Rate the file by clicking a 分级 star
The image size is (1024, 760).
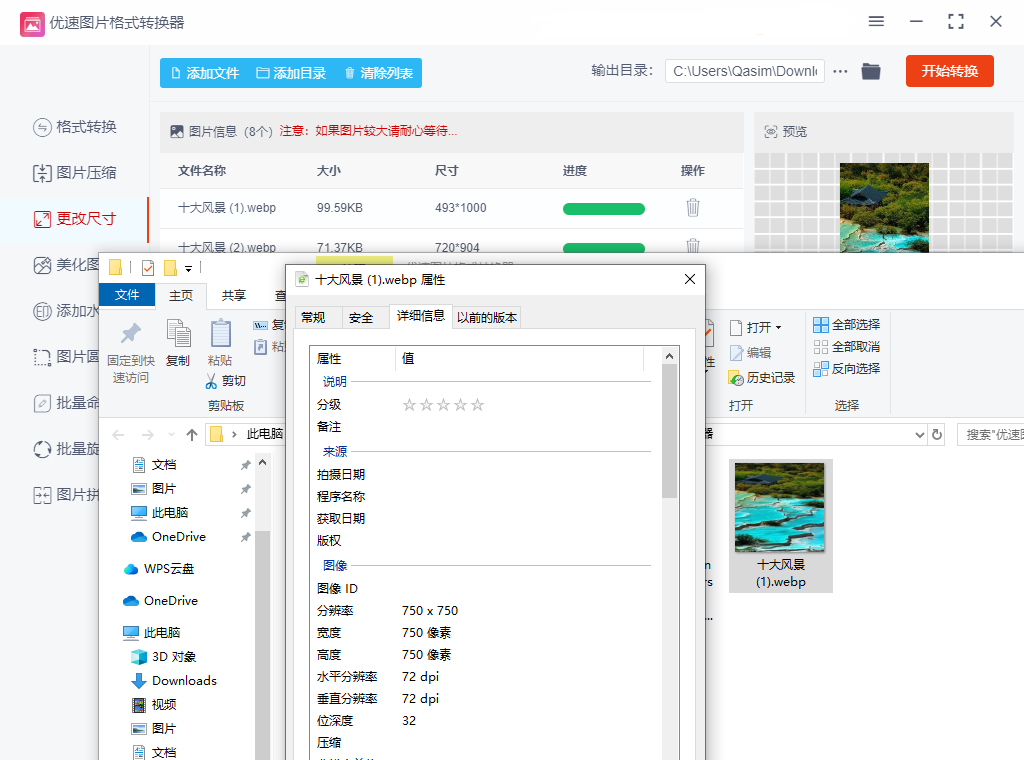pyautogui.click(x=443, y=404)
